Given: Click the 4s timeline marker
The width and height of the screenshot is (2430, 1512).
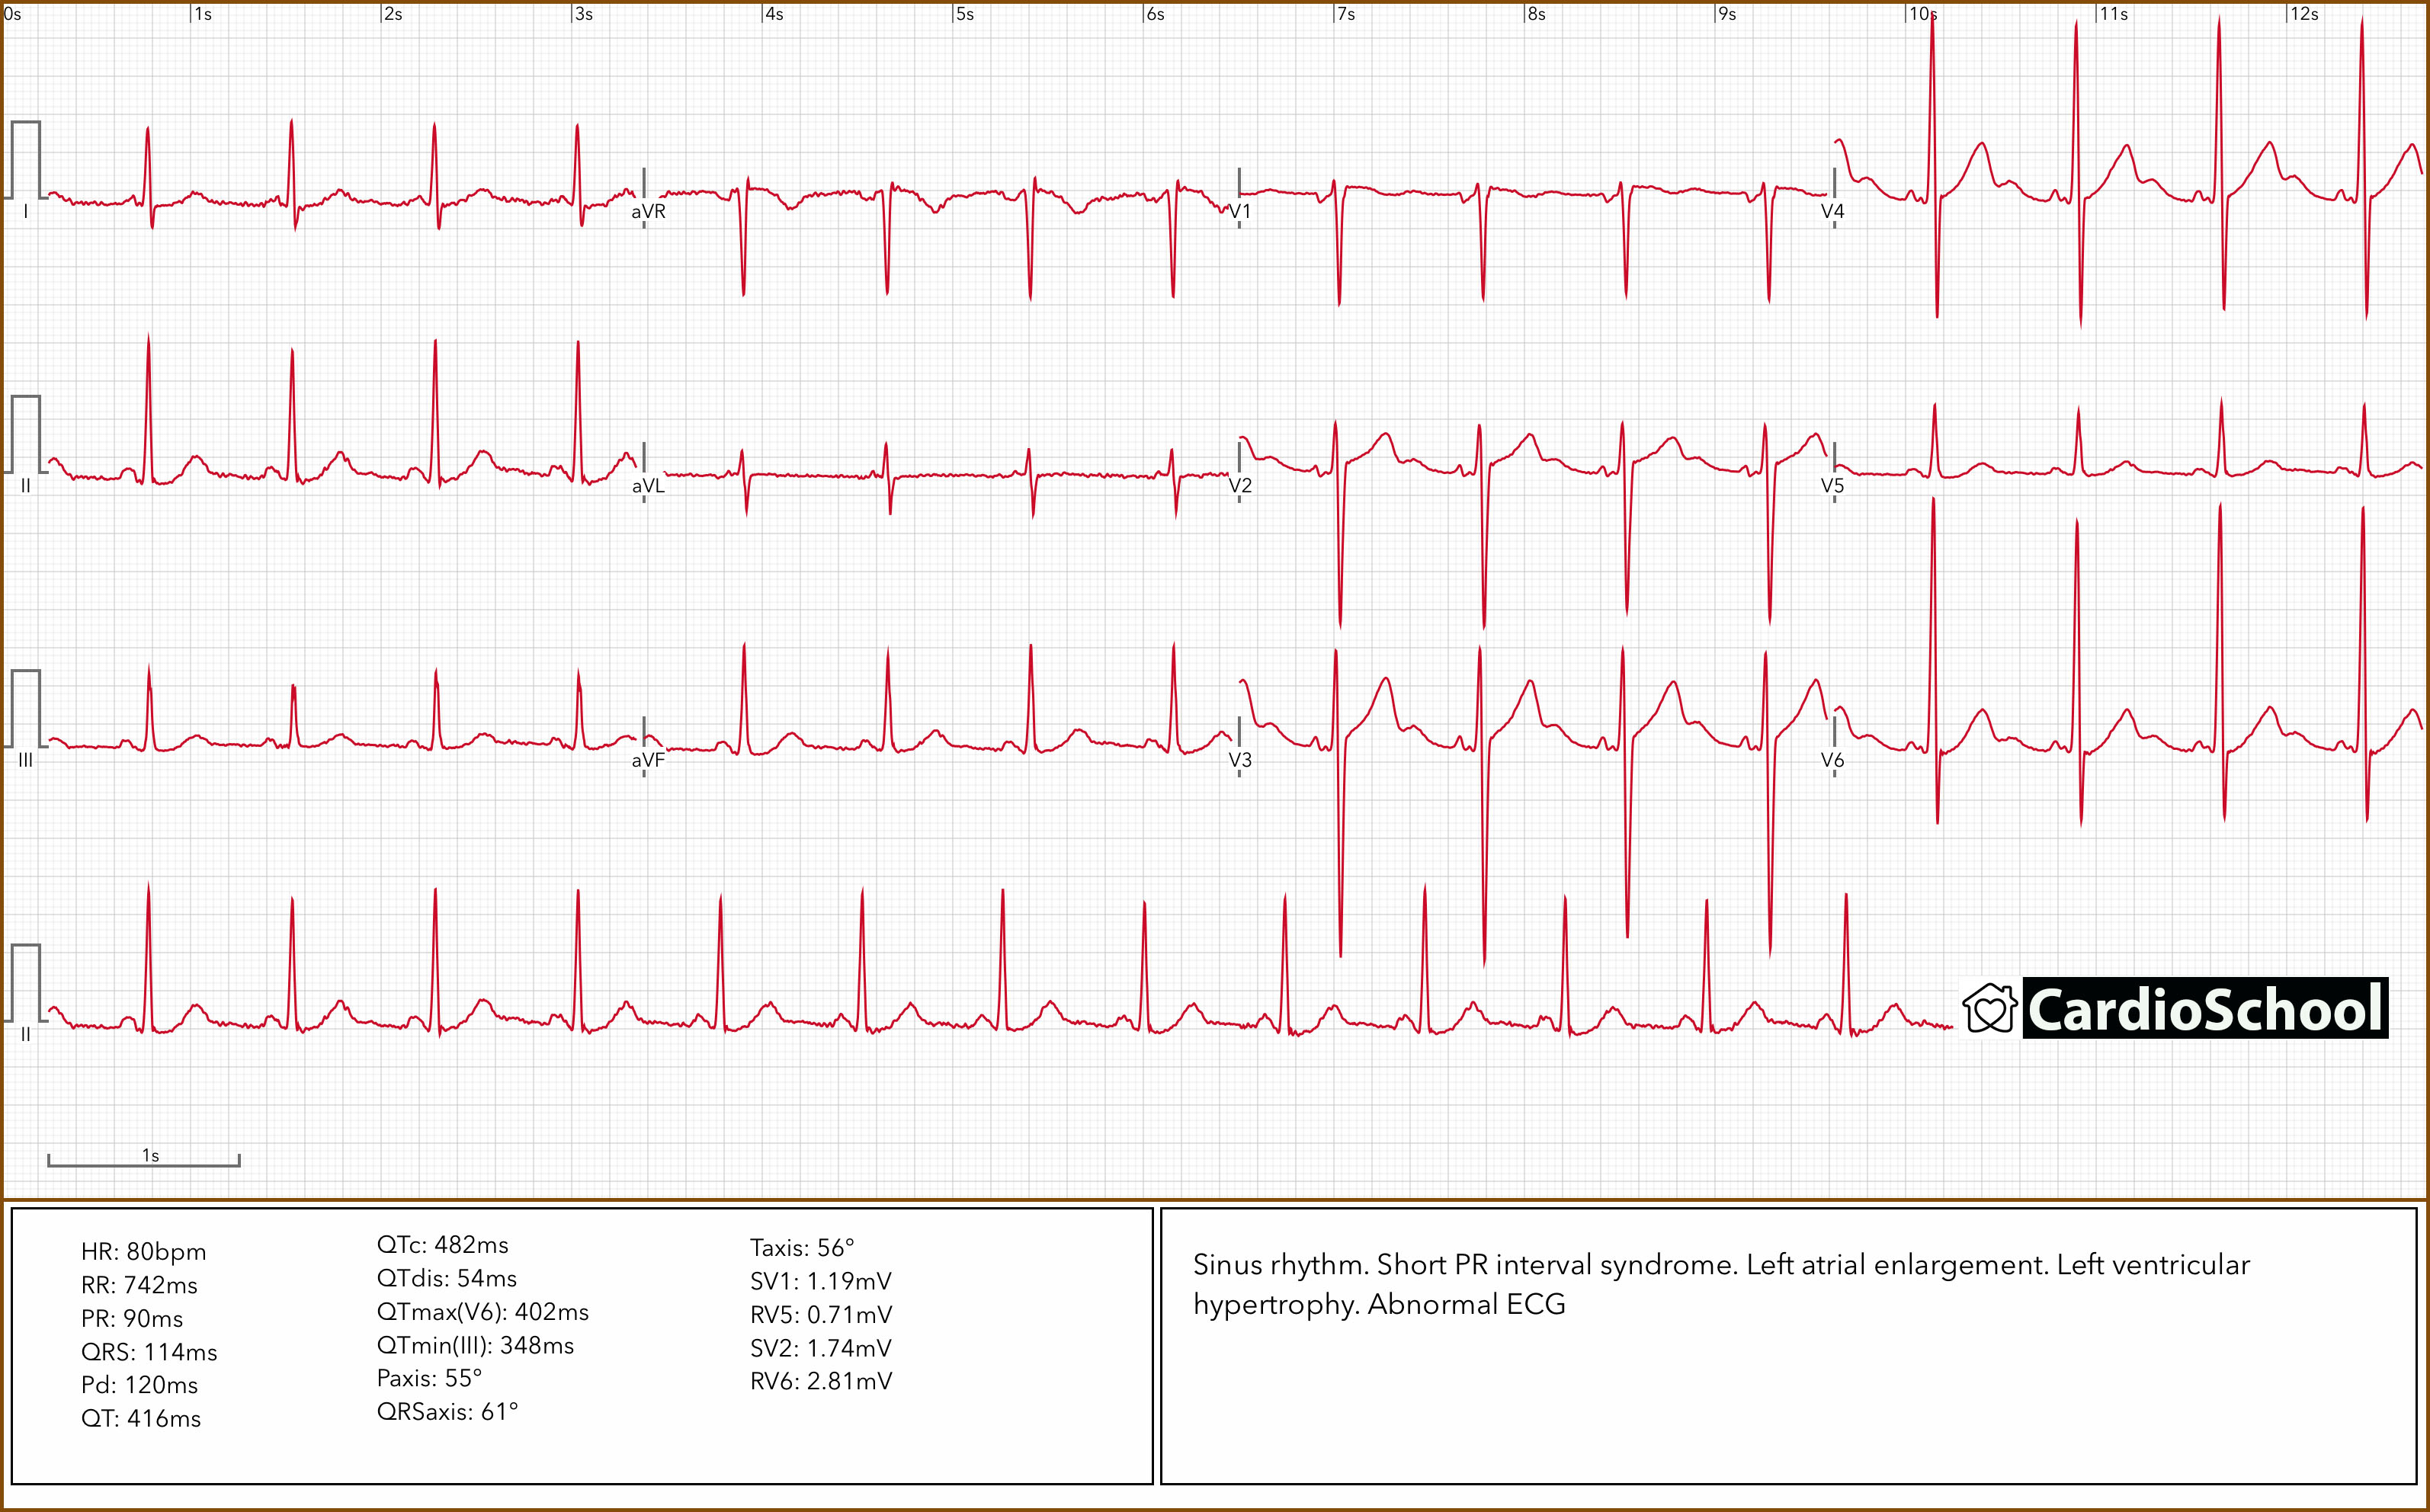Looking at the screenshot, I should point(775,14).
